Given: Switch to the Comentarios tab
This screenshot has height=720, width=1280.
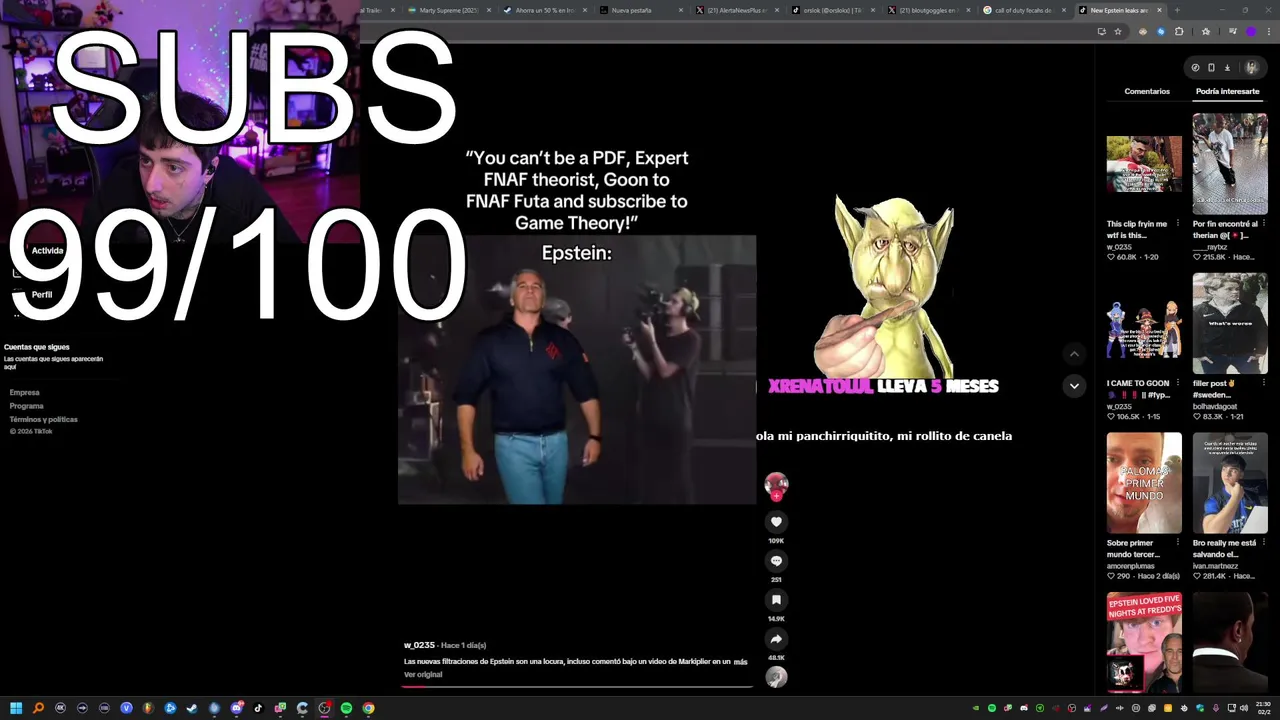Looking at the screenshot, I should (1147, 91).
